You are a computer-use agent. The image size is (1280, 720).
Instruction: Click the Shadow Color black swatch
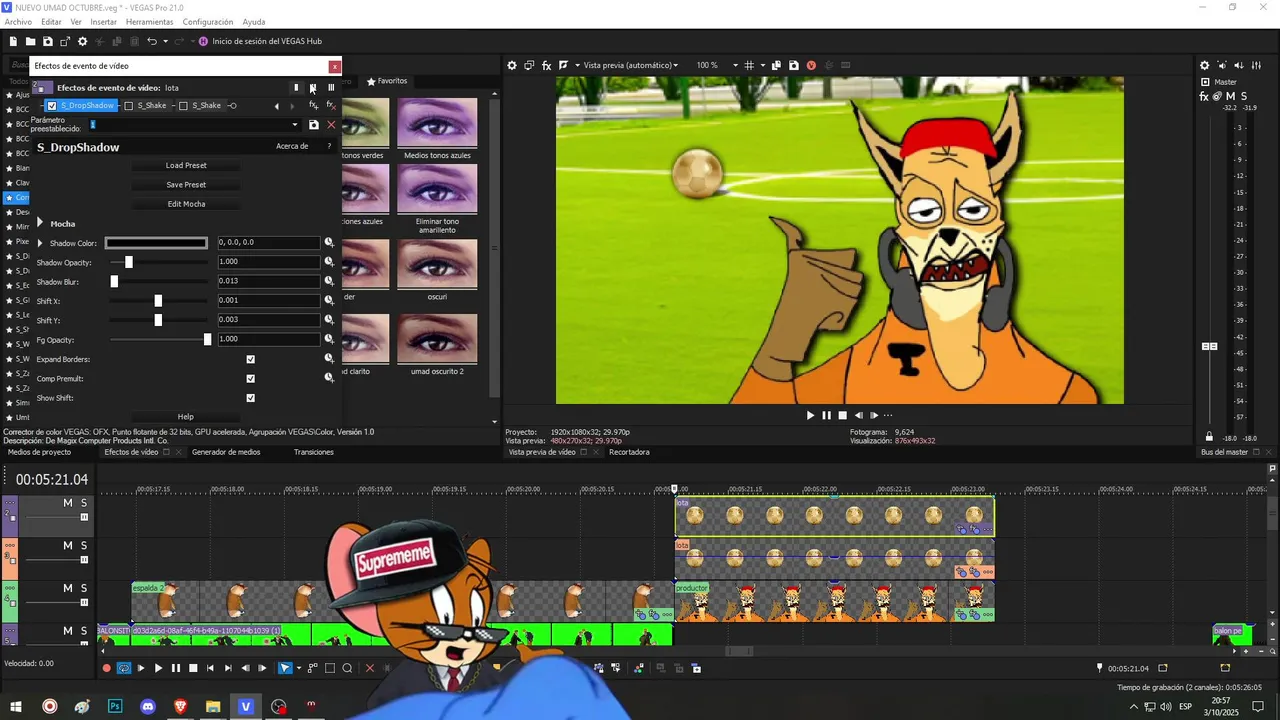pyautogui.click(x=156, y=243)
